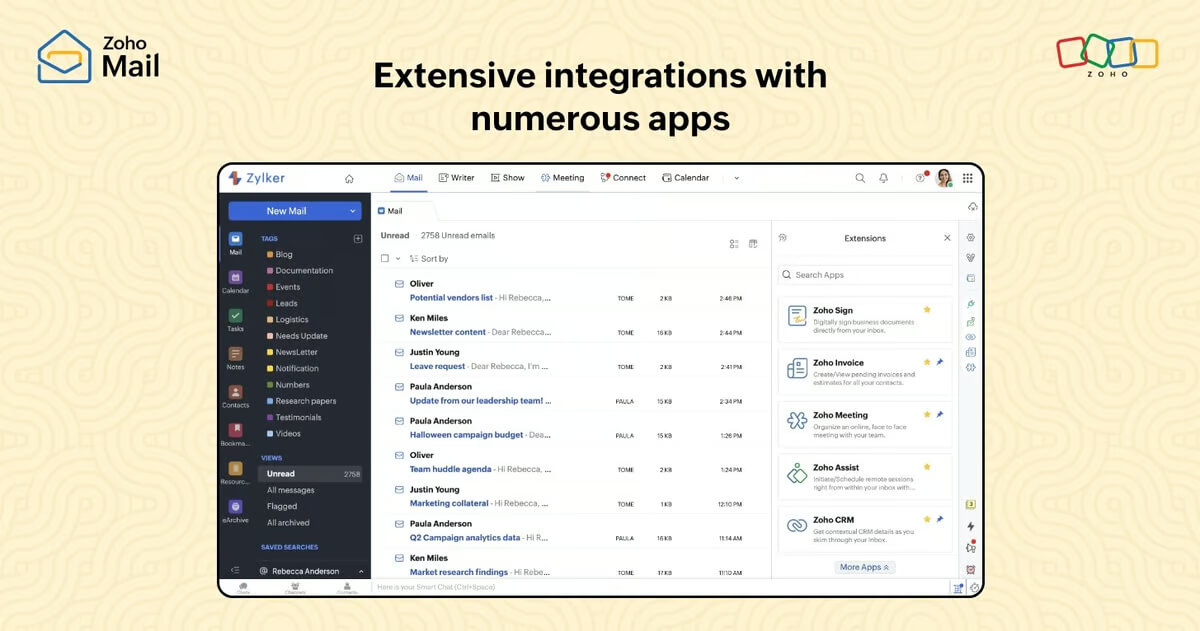Tick the select-all emails checkbox
The image size is (1200, 631).
[x=385, y=258]
